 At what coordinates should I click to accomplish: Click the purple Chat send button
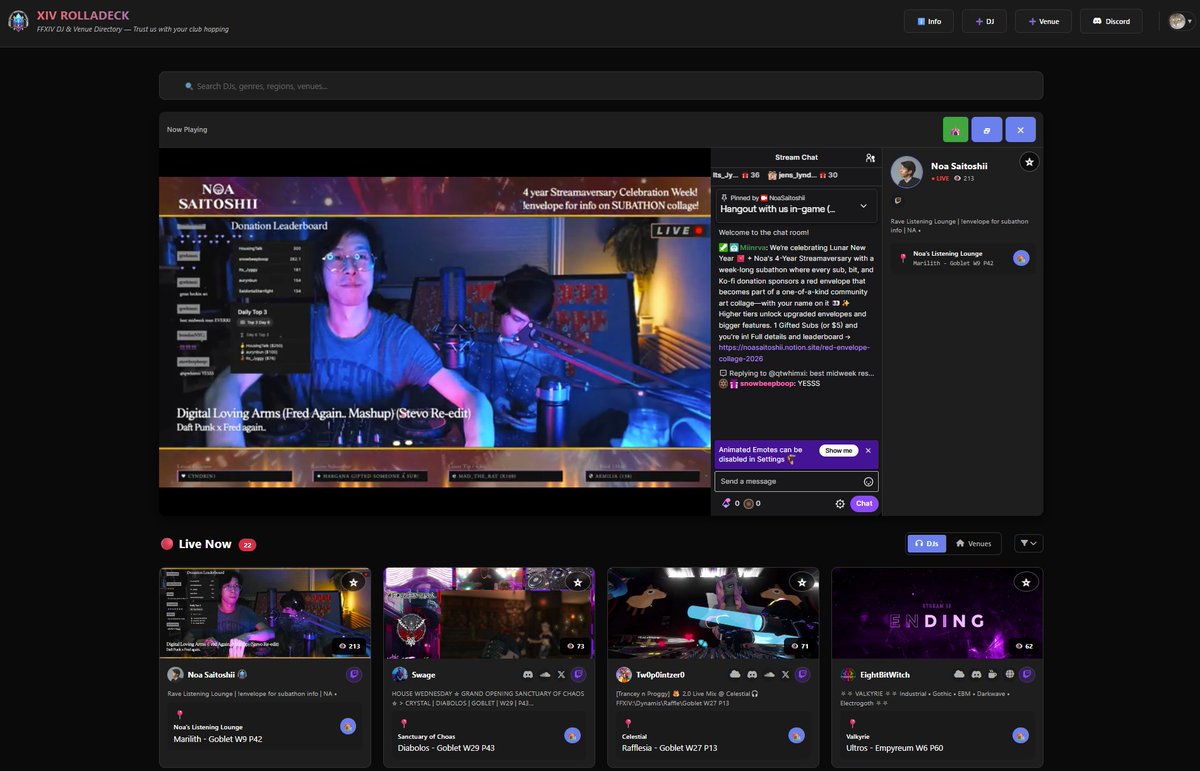(864, 504)
